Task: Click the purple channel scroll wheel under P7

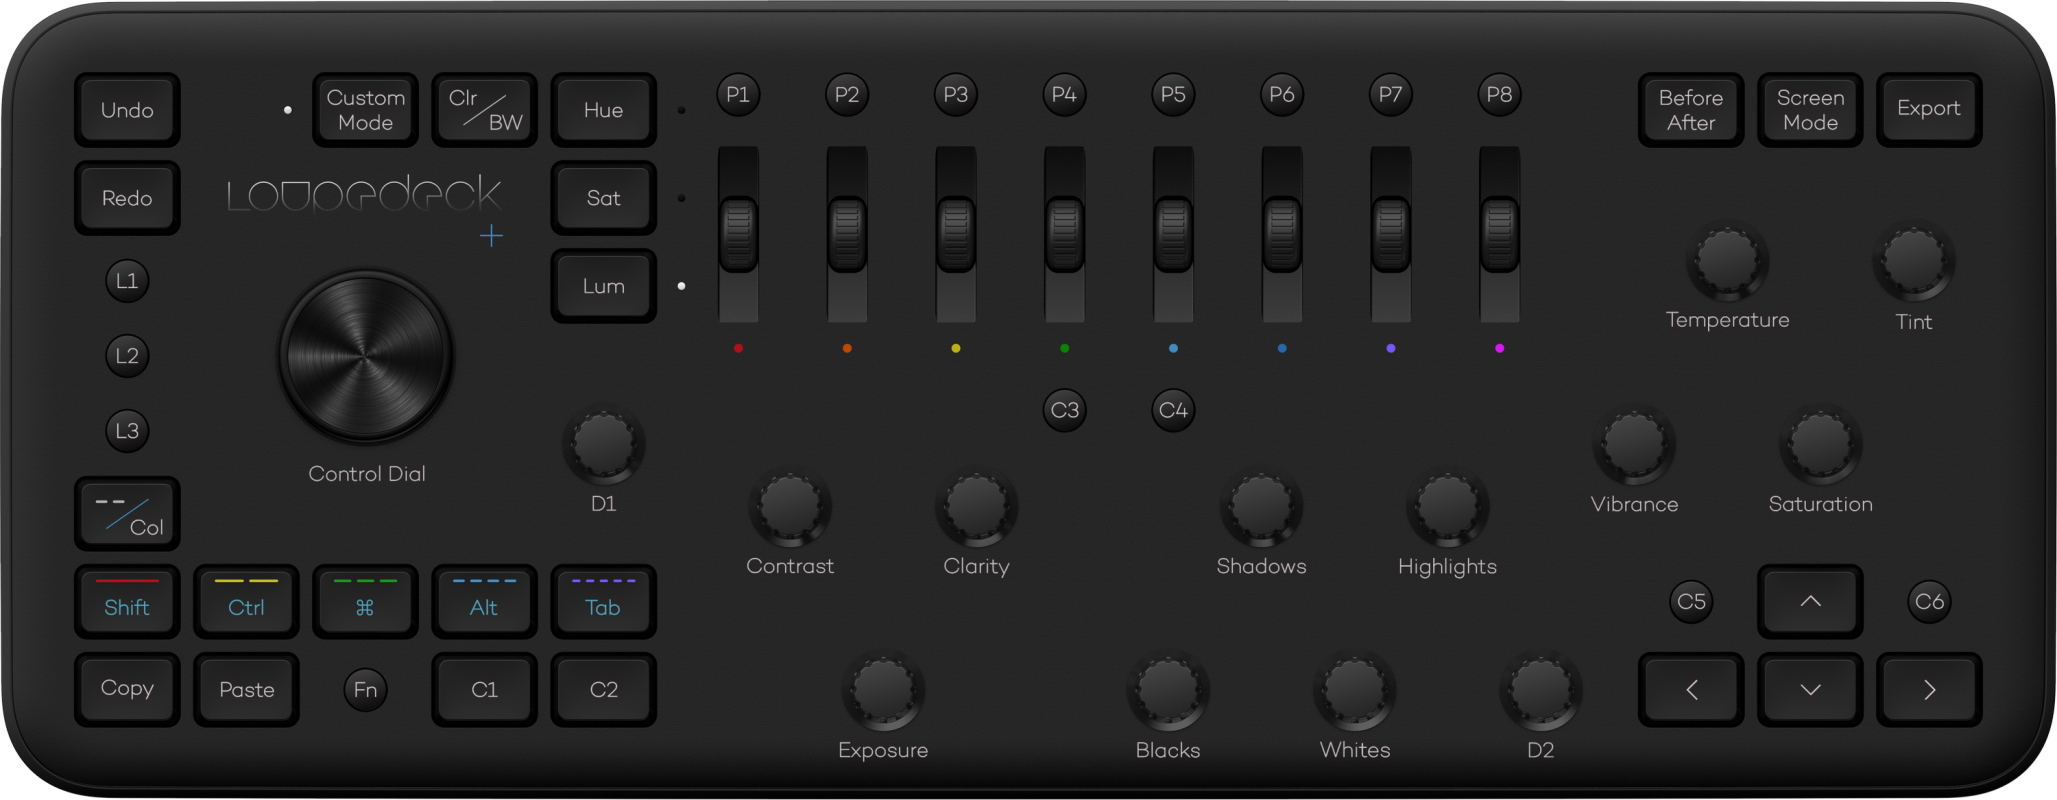Action: tap(1390, 234)
